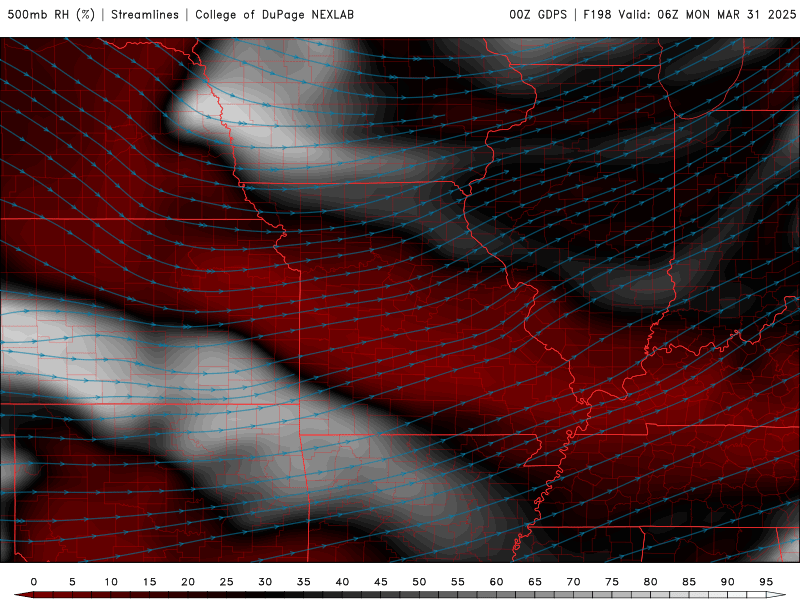Click 'College of DuPage NEXLAB' text
The width and height of the screenshot is (800, 600).
pos(274,15)
